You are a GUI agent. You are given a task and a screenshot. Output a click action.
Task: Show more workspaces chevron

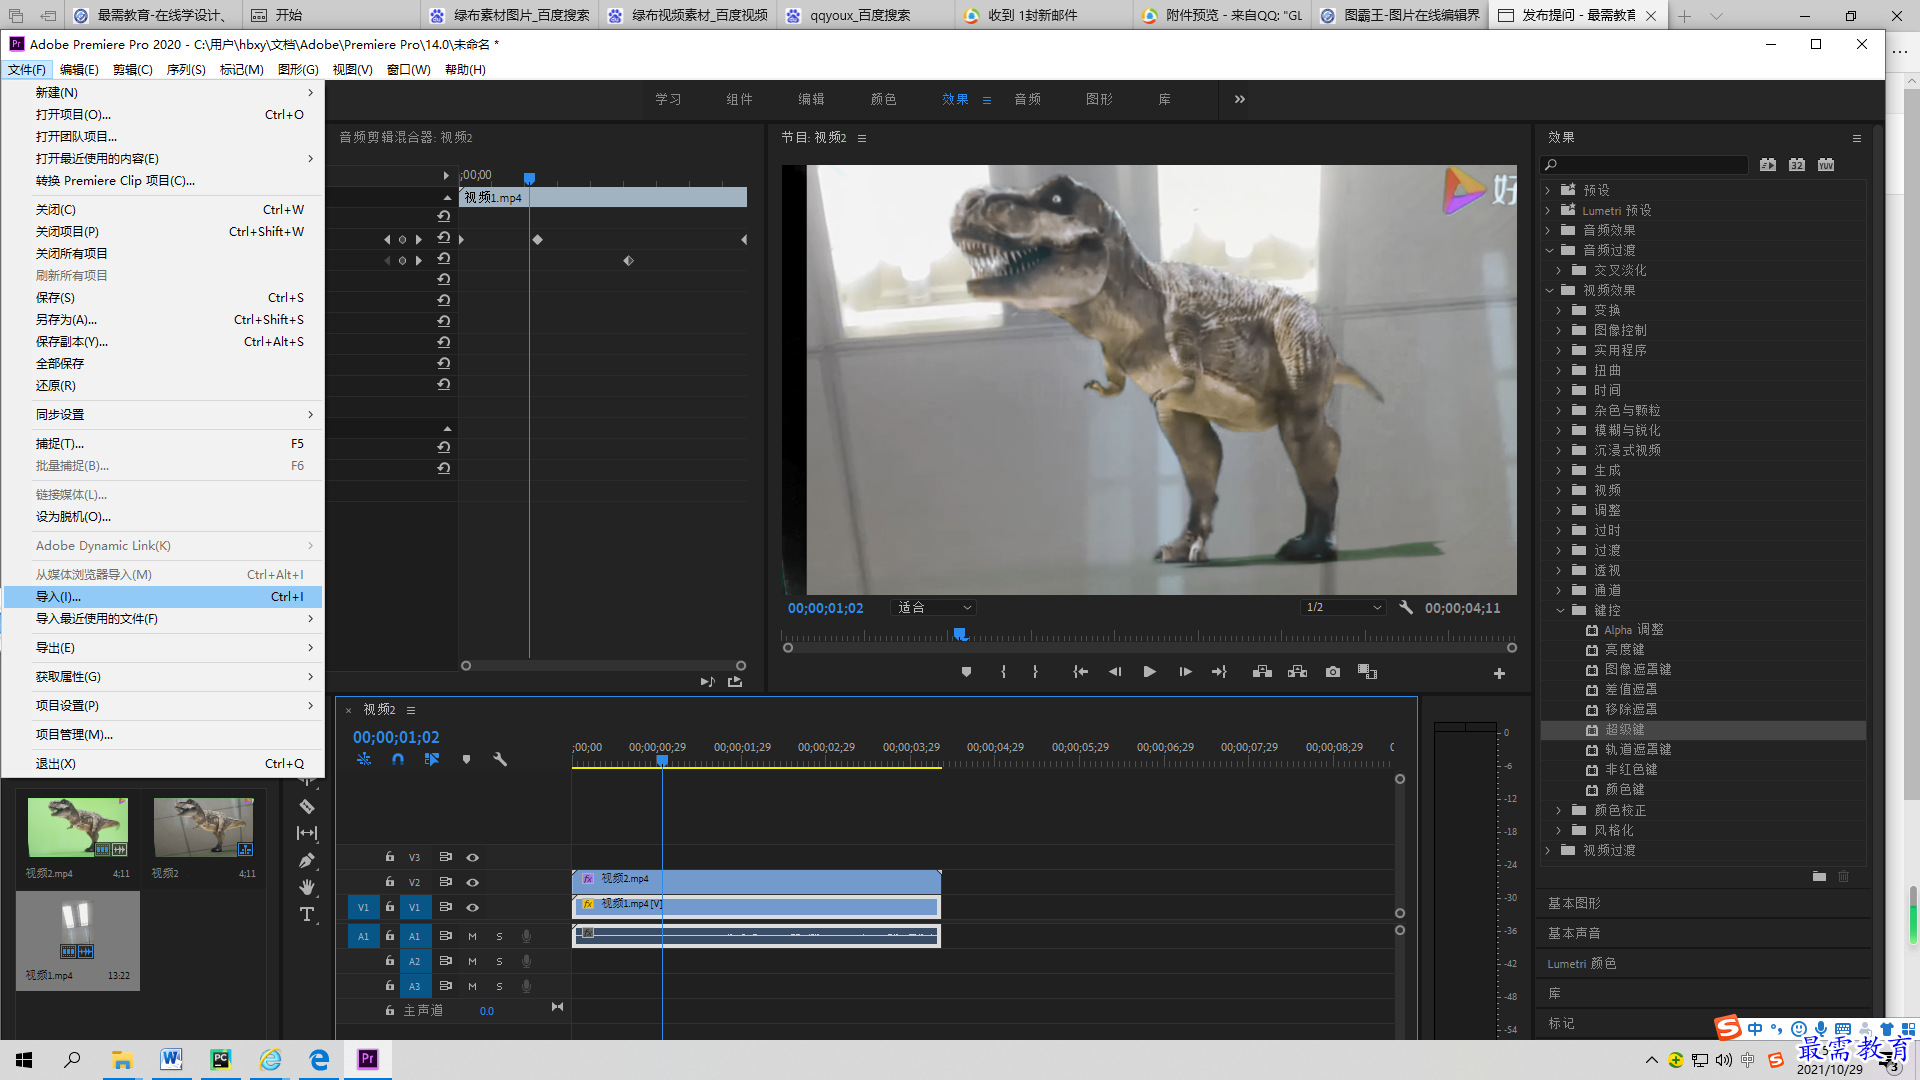pos(1240,99)
